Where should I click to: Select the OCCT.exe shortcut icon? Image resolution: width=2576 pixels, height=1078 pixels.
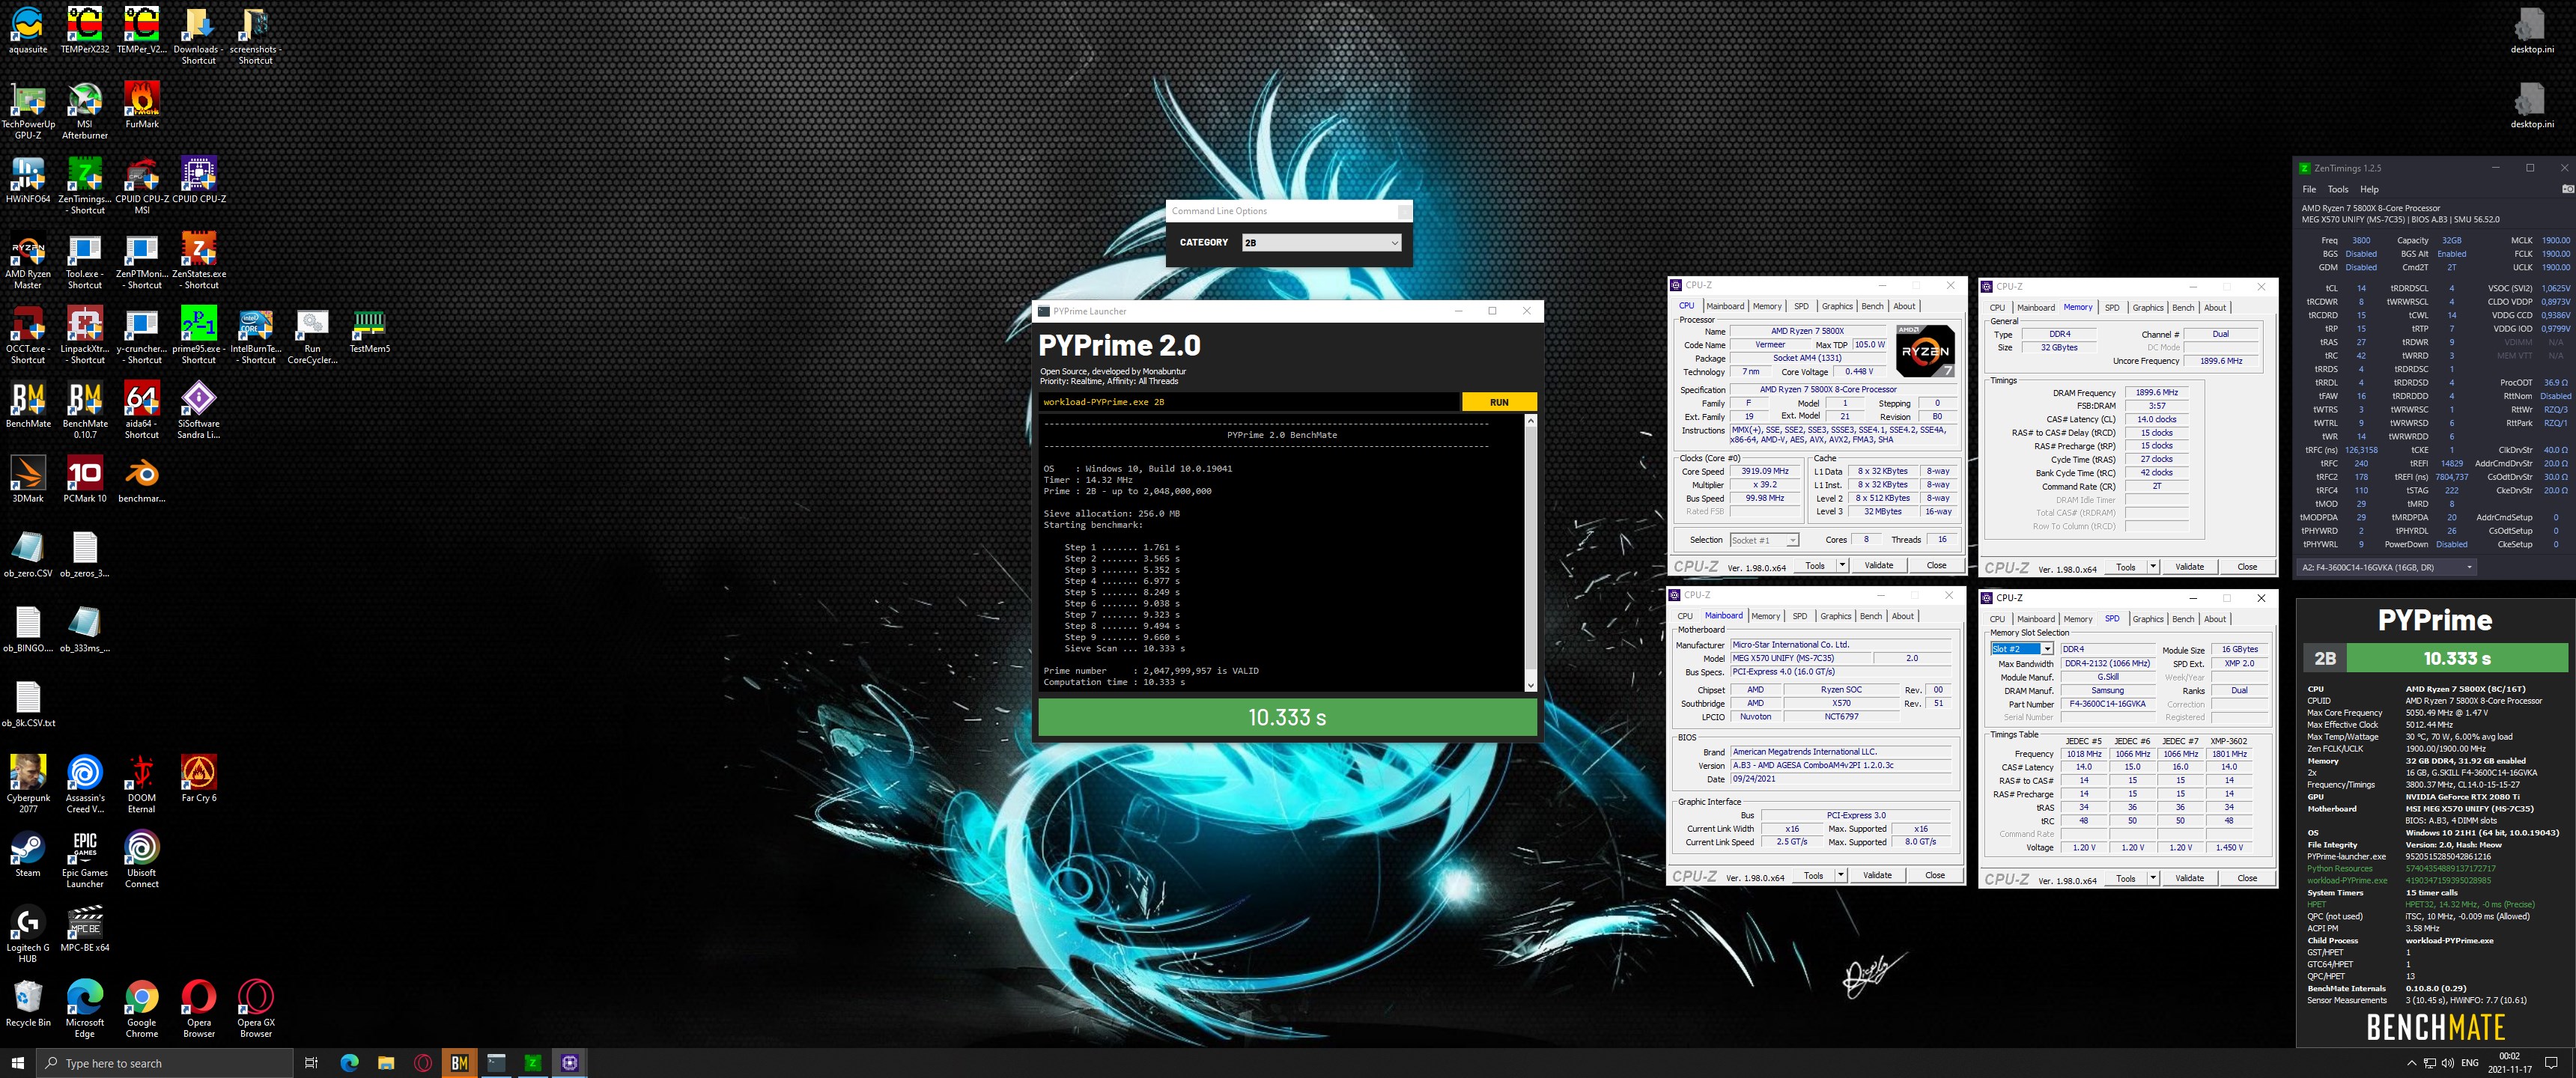[x=28, y=336]
